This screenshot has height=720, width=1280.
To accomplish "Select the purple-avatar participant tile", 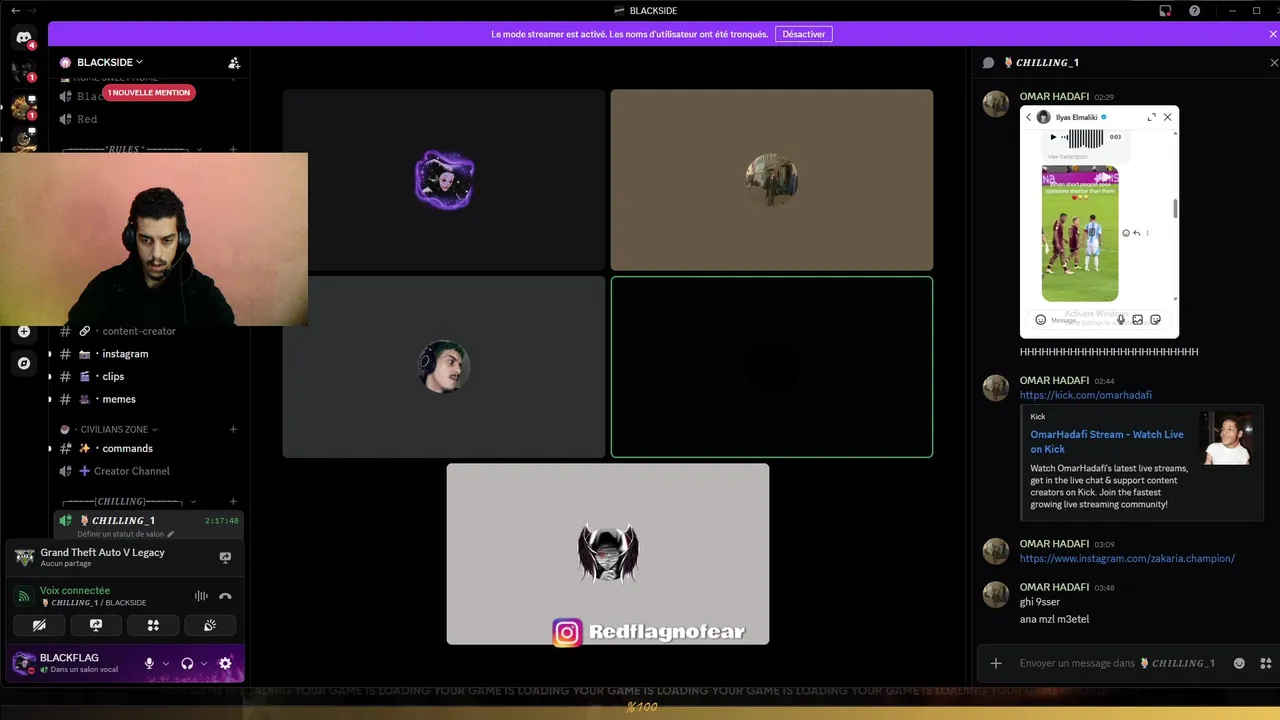I will (444, 180).
